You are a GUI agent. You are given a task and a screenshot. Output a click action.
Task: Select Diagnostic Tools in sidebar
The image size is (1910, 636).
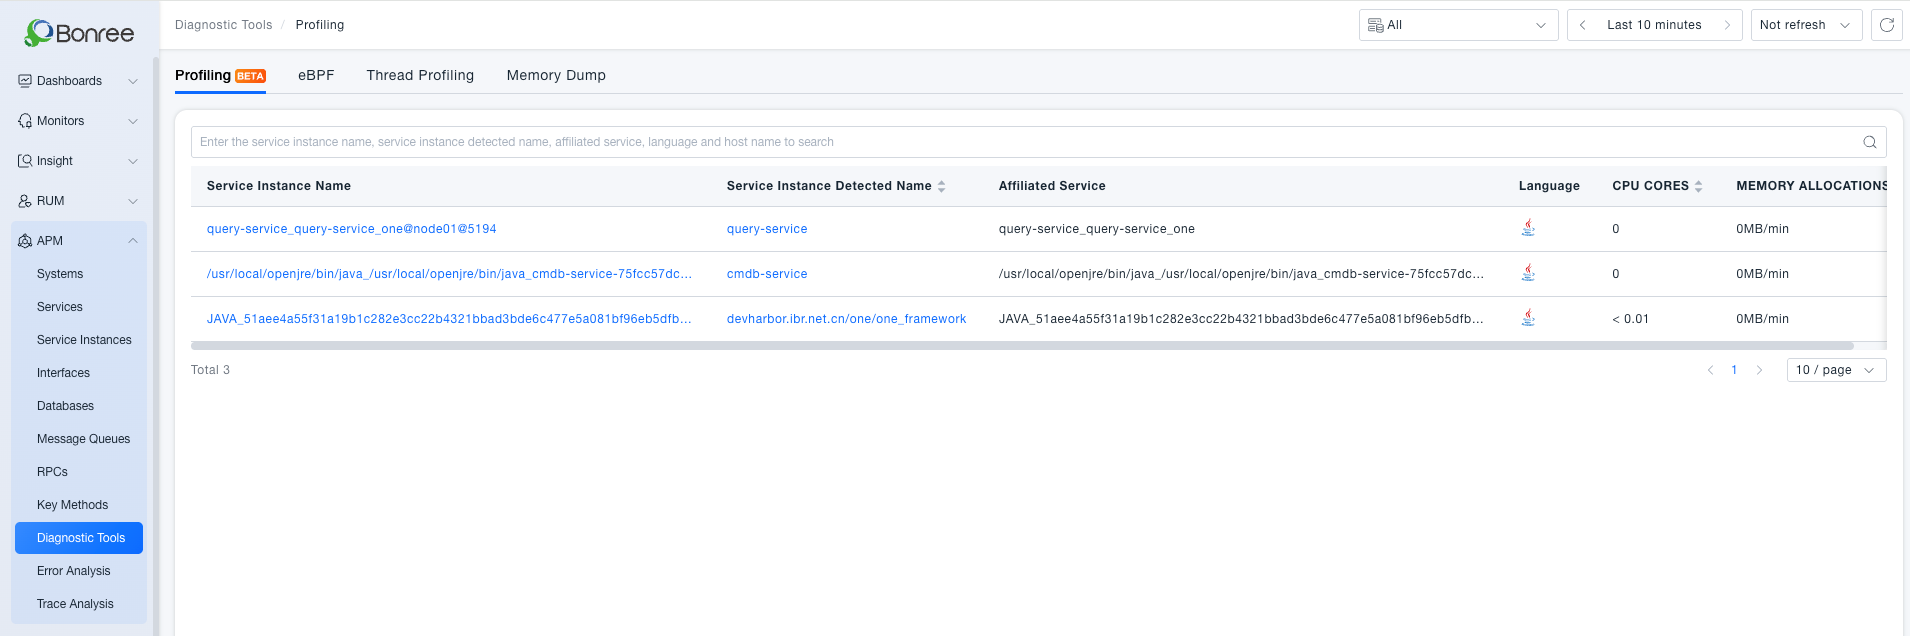click(x=79, y=538)
